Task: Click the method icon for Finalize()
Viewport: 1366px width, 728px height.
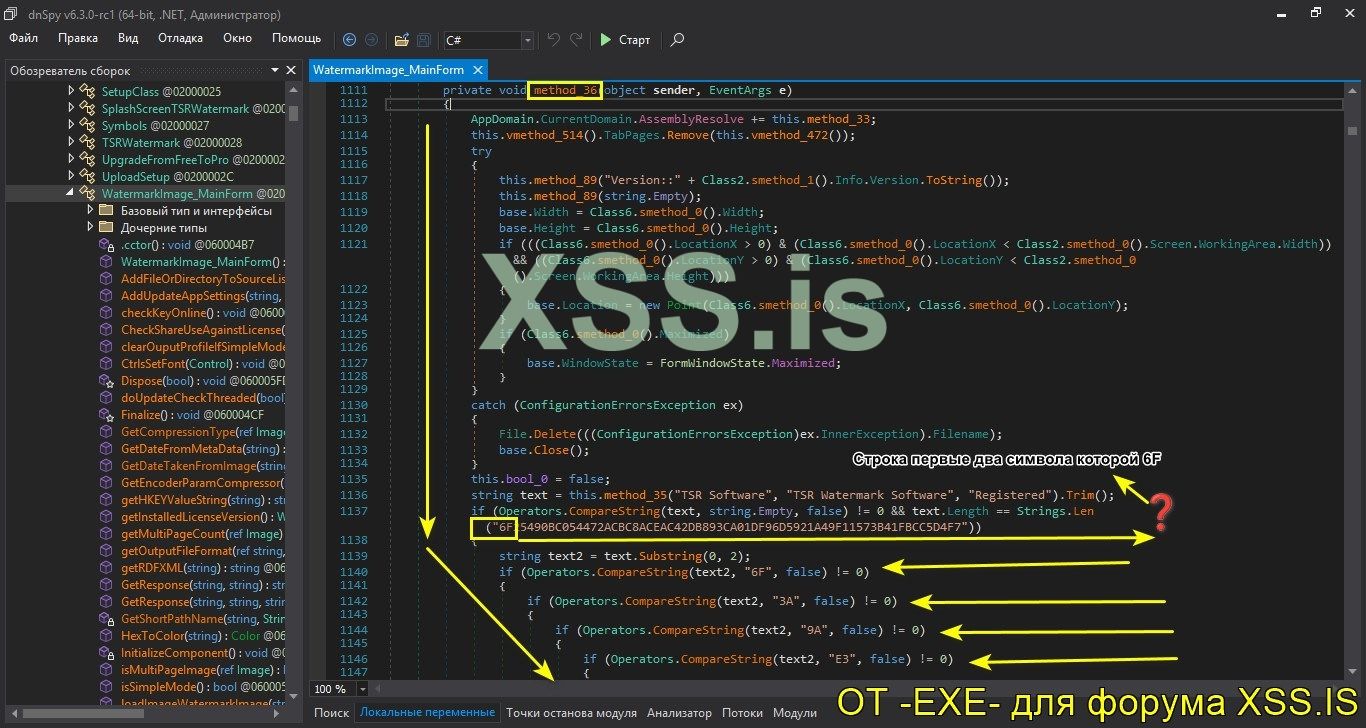Action: (x=107, y=415)
